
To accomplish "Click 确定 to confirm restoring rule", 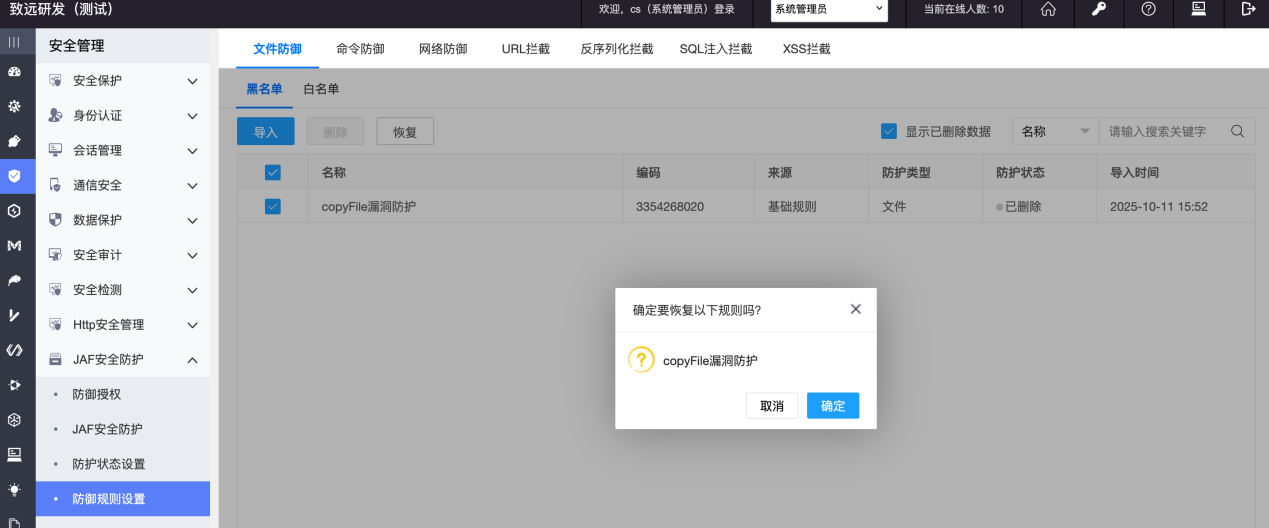I will [832, 405].
